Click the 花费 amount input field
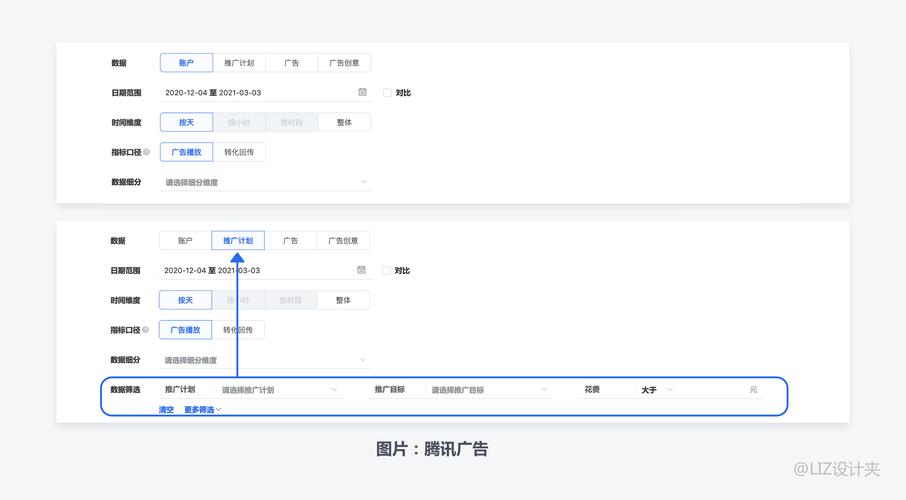Screen dimensions: 906x500 coord(710,390)
